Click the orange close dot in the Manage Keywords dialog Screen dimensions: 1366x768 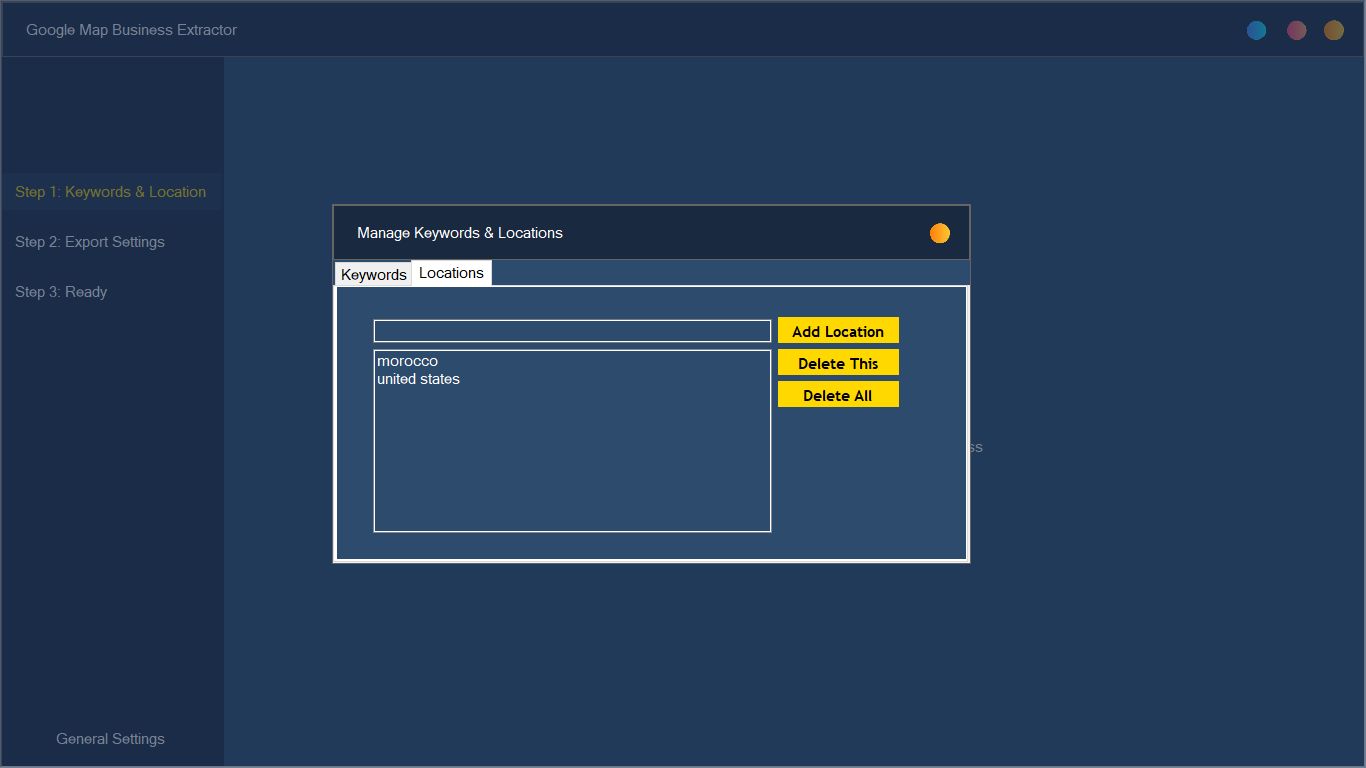tap(939, 233)
